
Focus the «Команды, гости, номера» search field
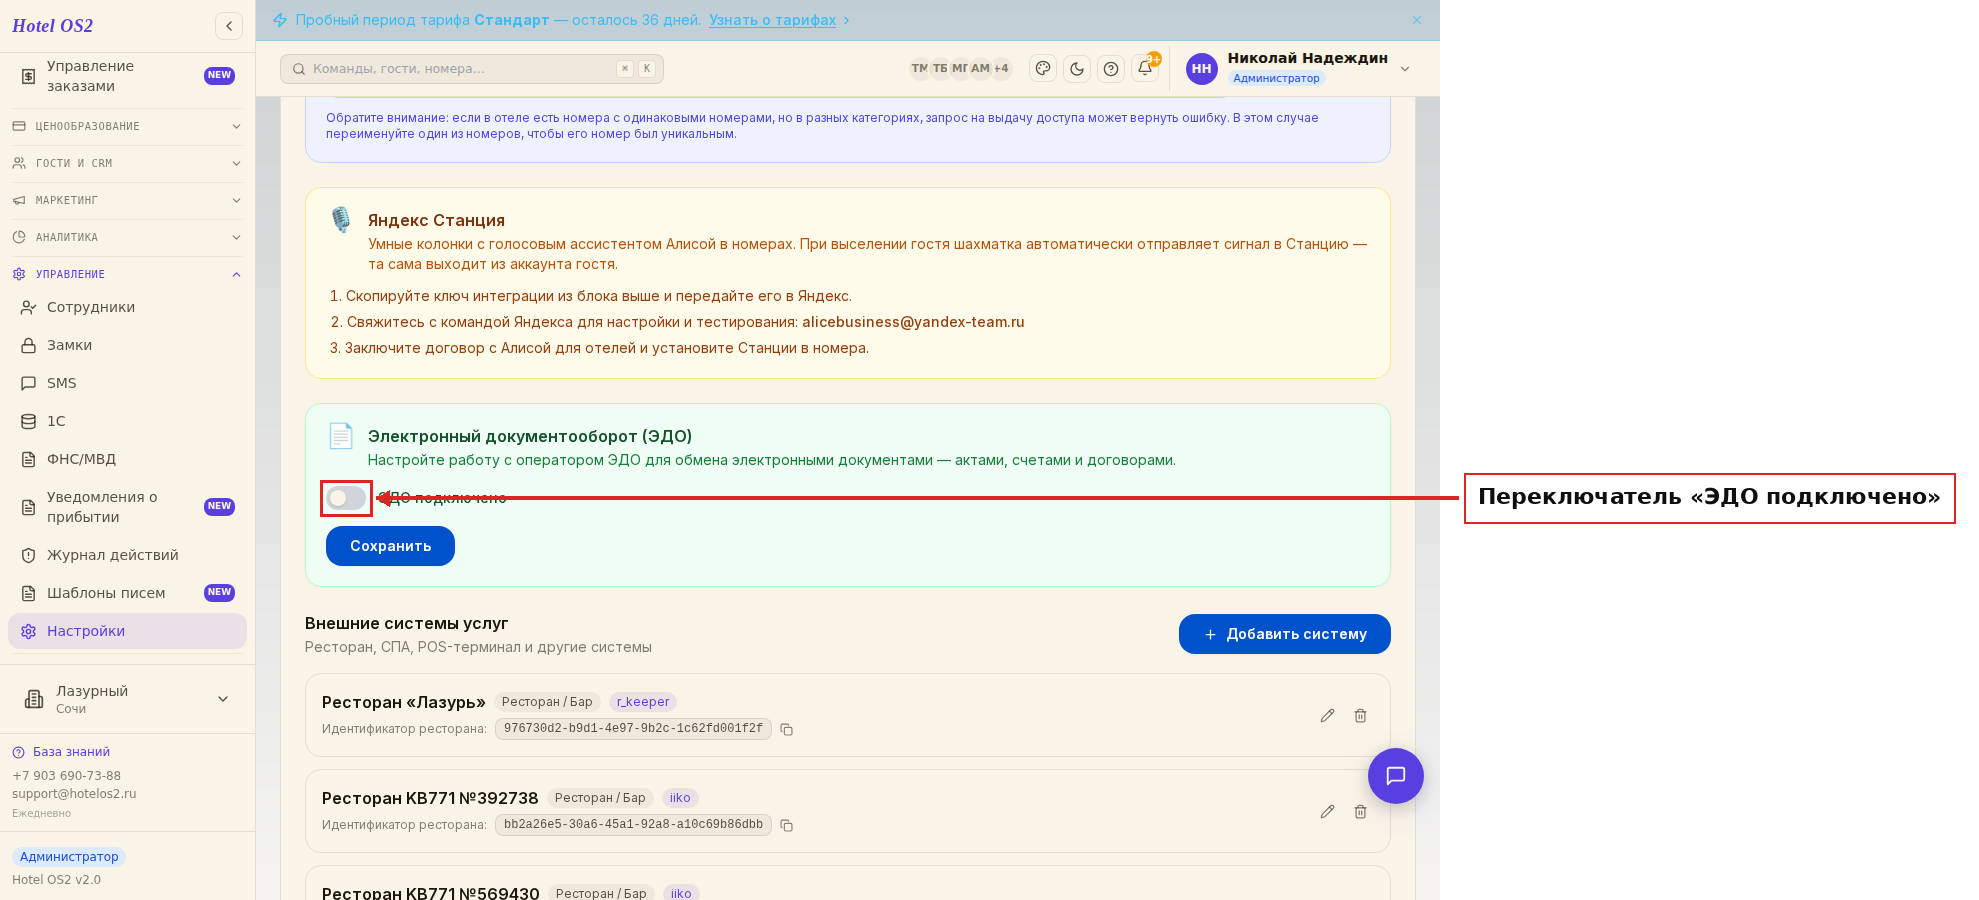click(x=472, y=69)
